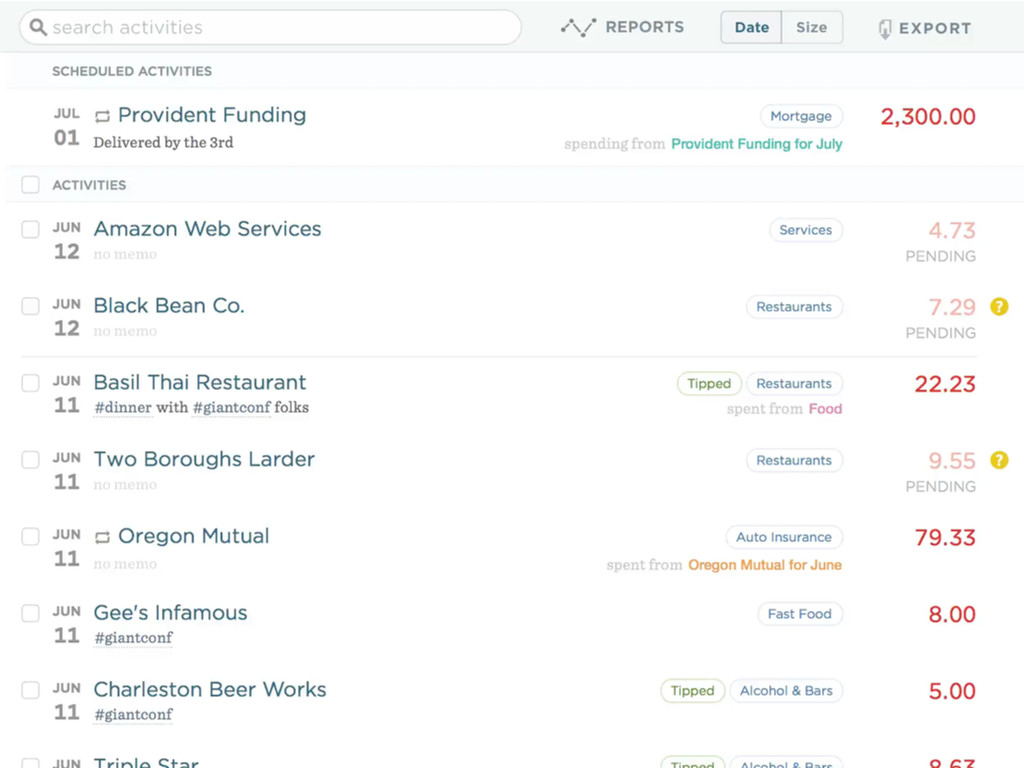The image size is (1024, 768).
Task: Click 'no memo' under Two Boroughs Larder
Action: coord(125,485)
